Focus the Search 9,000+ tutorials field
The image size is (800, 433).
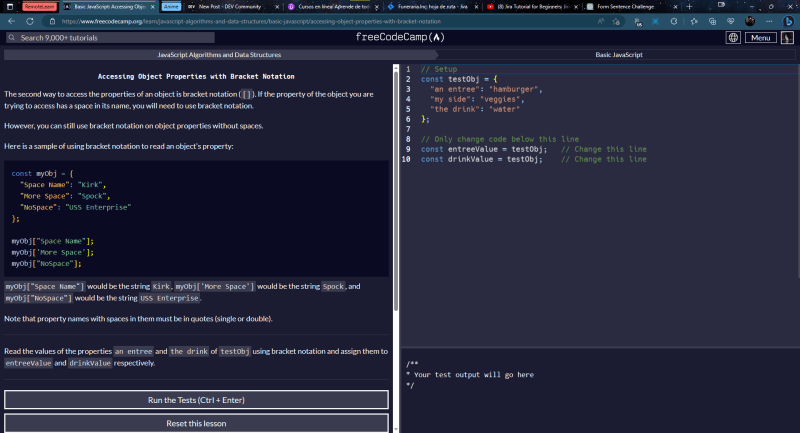click(x=110, y=38)
